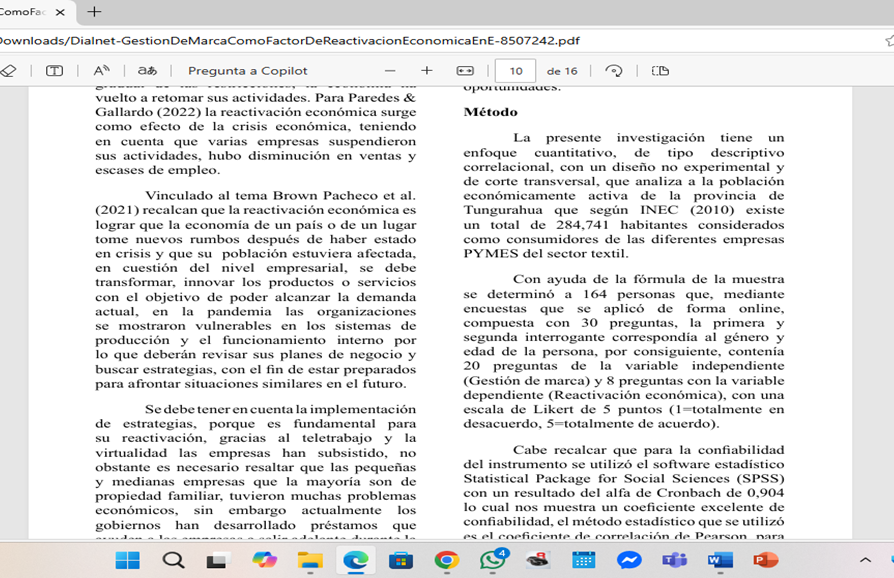Open WhatsApp from taskbar
The image size is (894, 578).
(x=492, y=560)
